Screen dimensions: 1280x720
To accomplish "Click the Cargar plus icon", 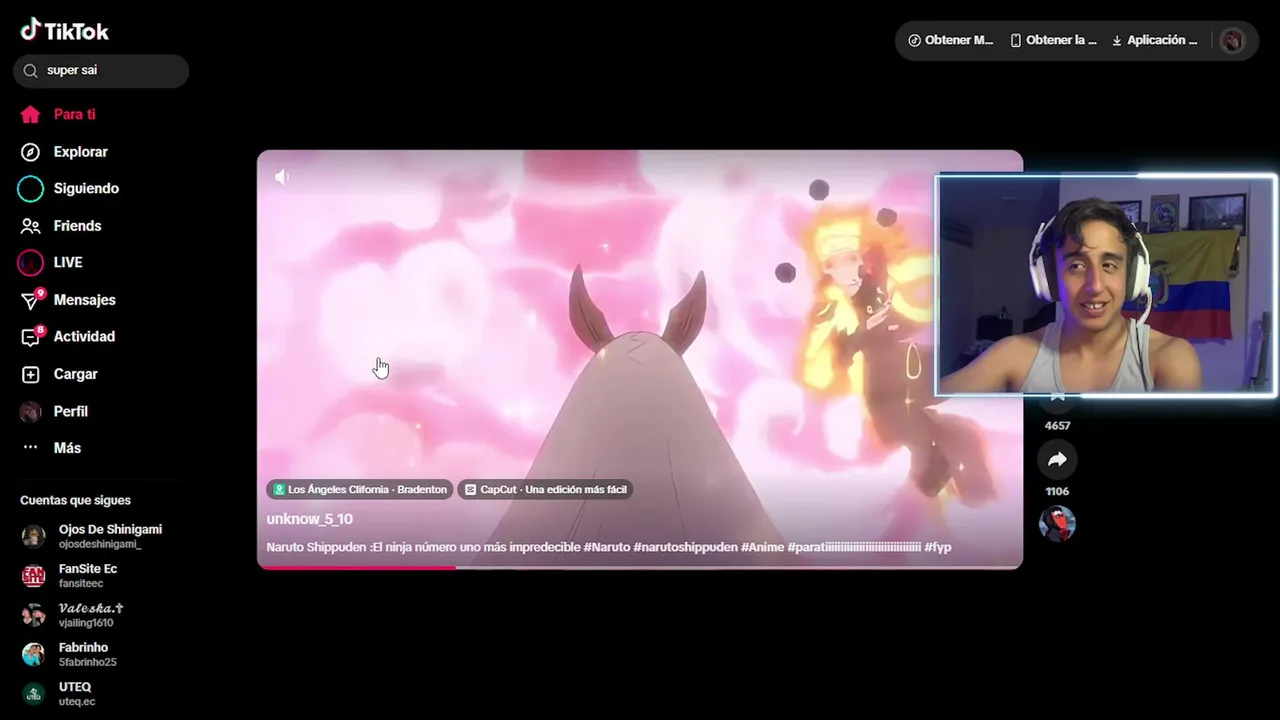I will click(31, 374).
